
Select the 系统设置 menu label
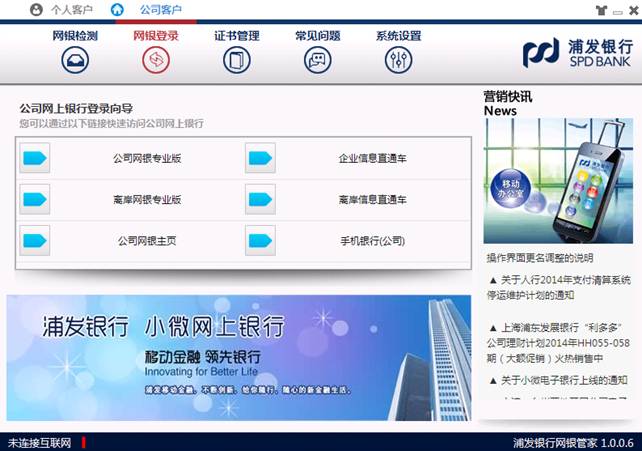pos(398,36)
